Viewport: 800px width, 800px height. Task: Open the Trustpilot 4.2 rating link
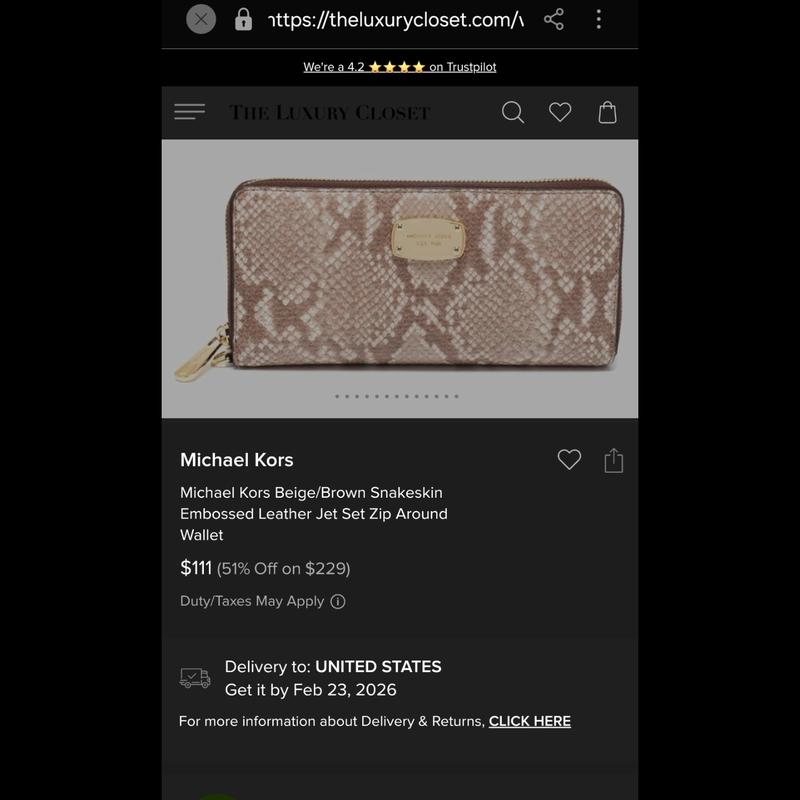tap(399, 67)
